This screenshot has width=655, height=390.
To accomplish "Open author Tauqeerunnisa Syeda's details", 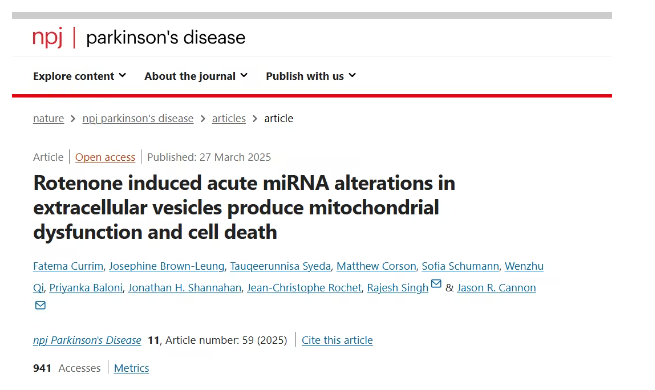I will [x=280, y=266].
